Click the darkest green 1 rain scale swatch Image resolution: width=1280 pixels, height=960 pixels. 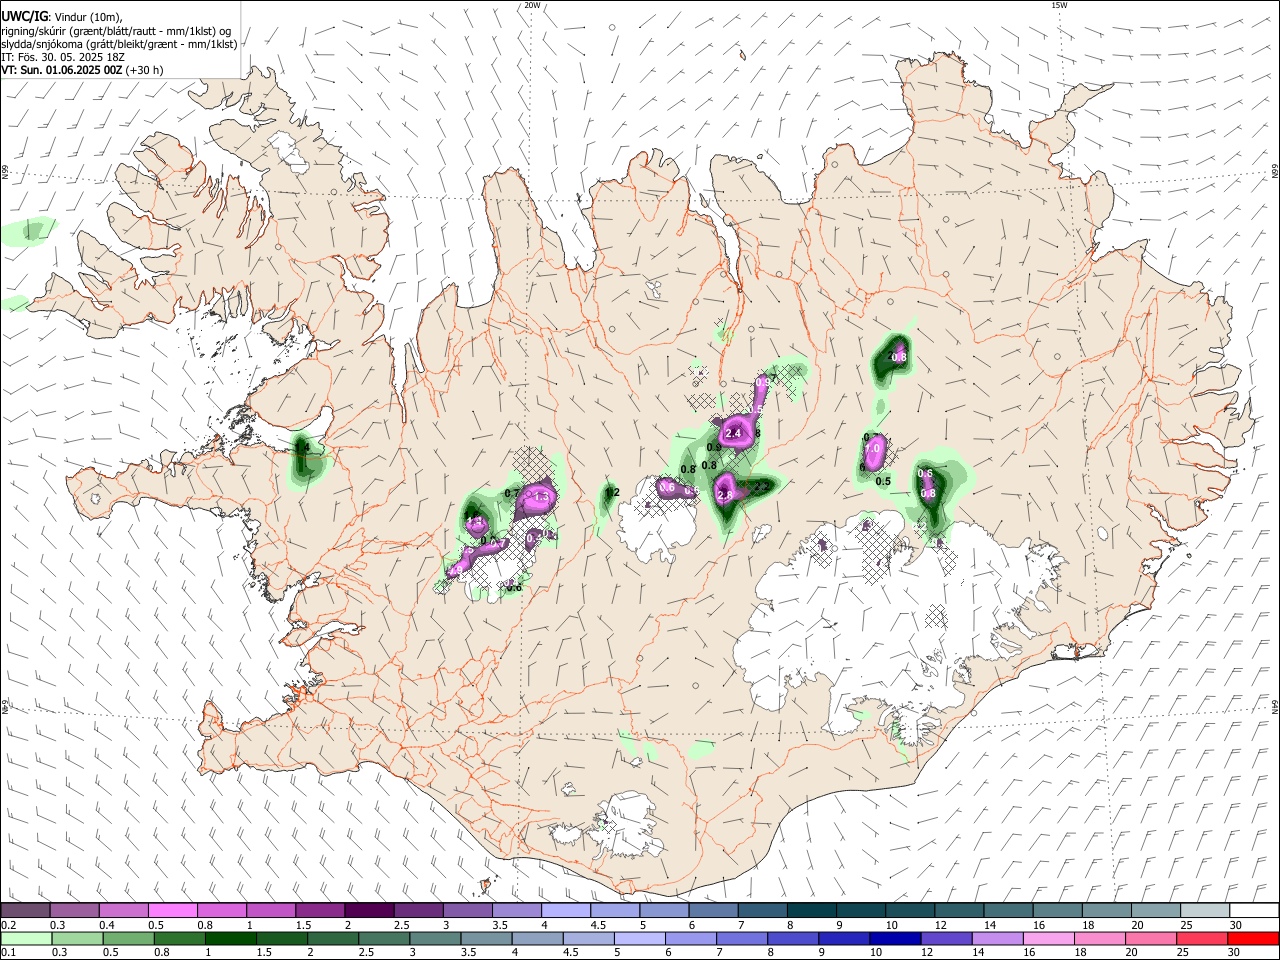click(x=230, y=938)
